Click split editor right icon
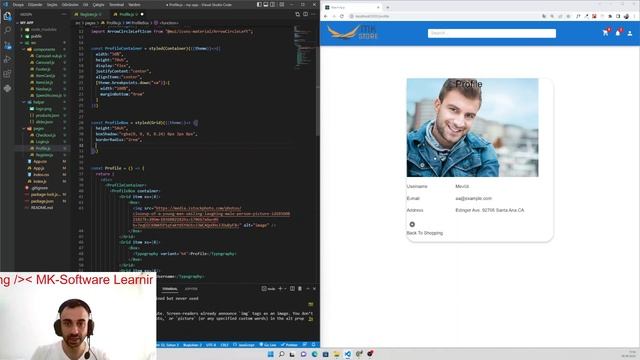Screen dimensions: 640x360 pos(305,14)
